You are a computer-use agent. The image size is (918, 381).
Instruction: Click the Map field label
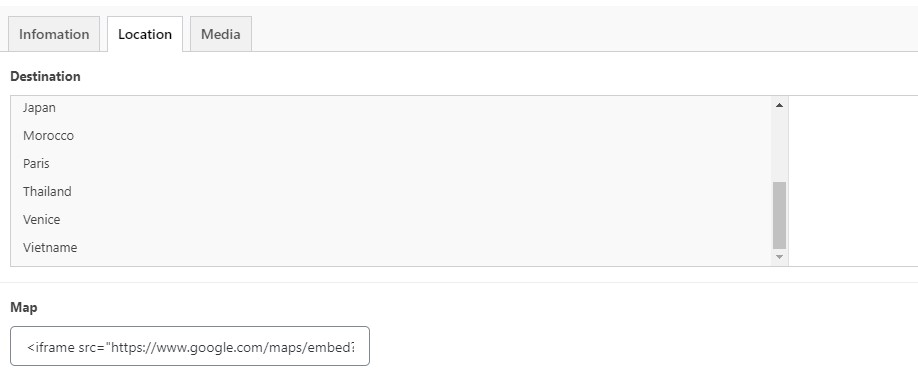click(23, 307)
